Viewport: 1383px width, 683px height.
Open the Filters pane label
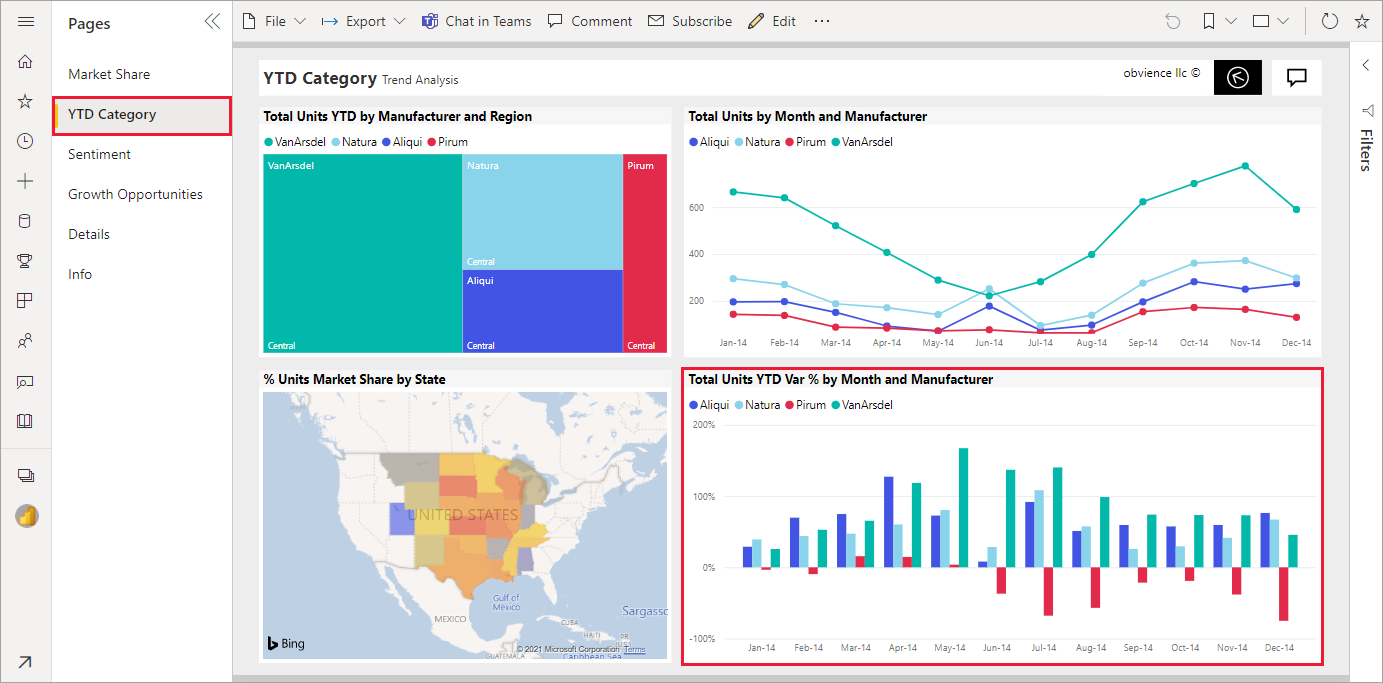click(1366, 150)
